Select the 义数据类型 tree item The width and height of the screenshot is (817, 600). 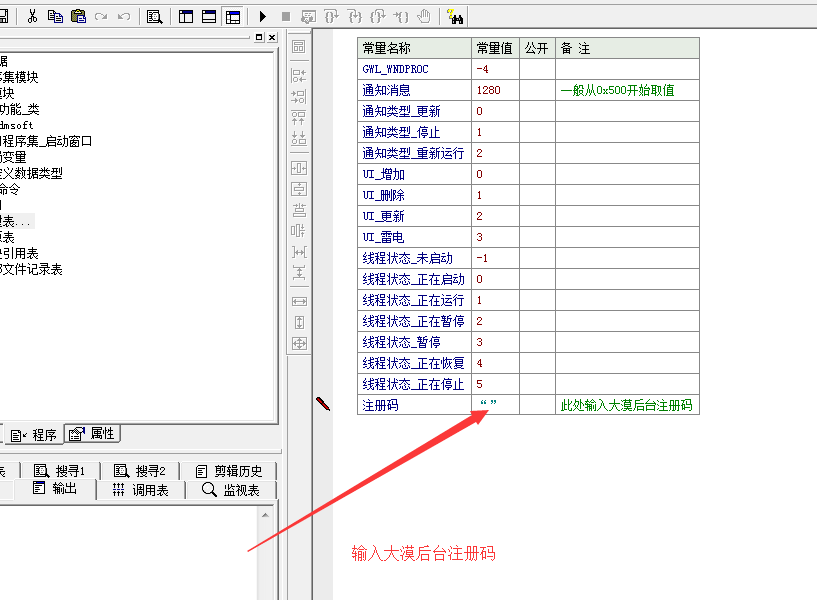click(x=31, y=173)
